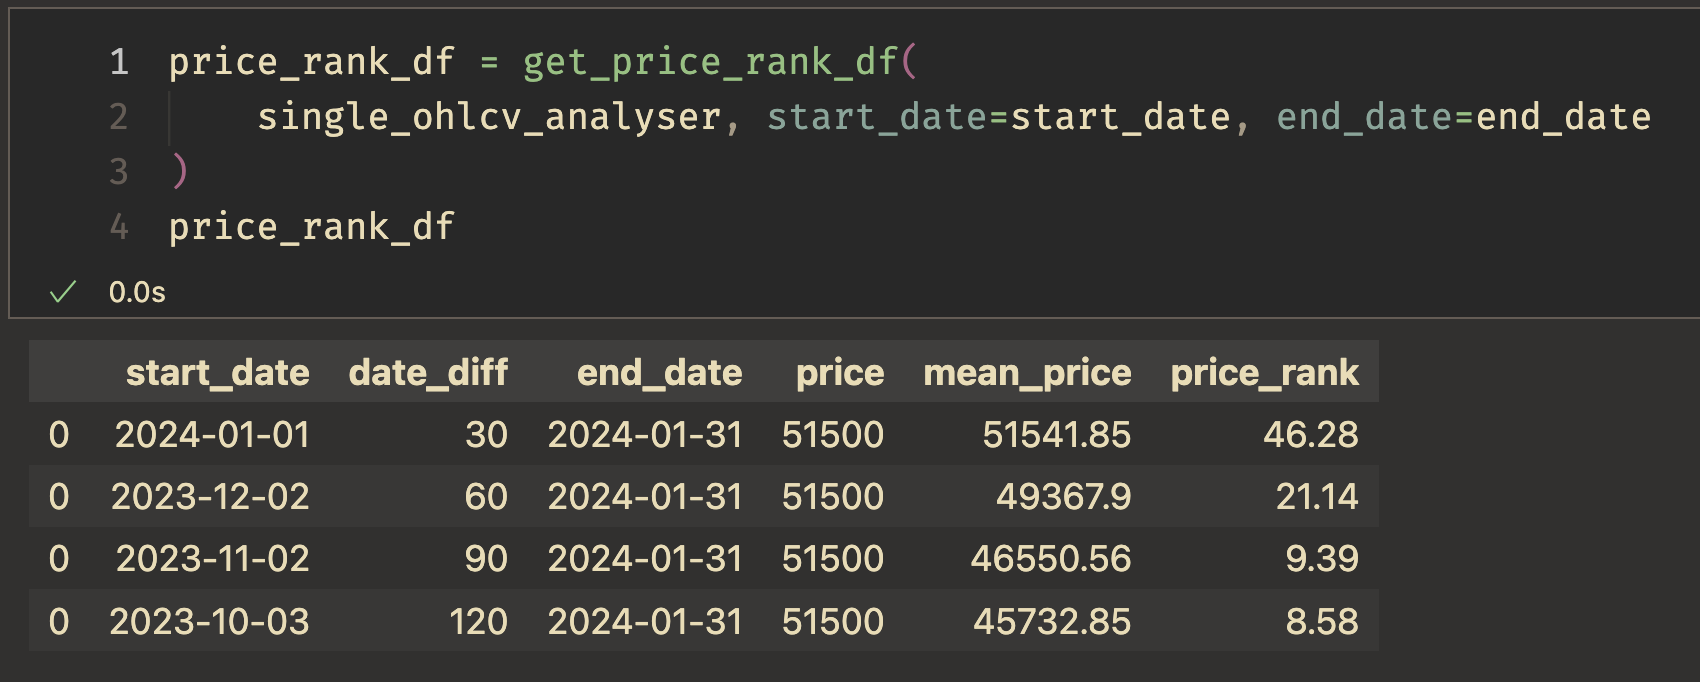
Task: Click code line number 4
Action: click(119, 227)
